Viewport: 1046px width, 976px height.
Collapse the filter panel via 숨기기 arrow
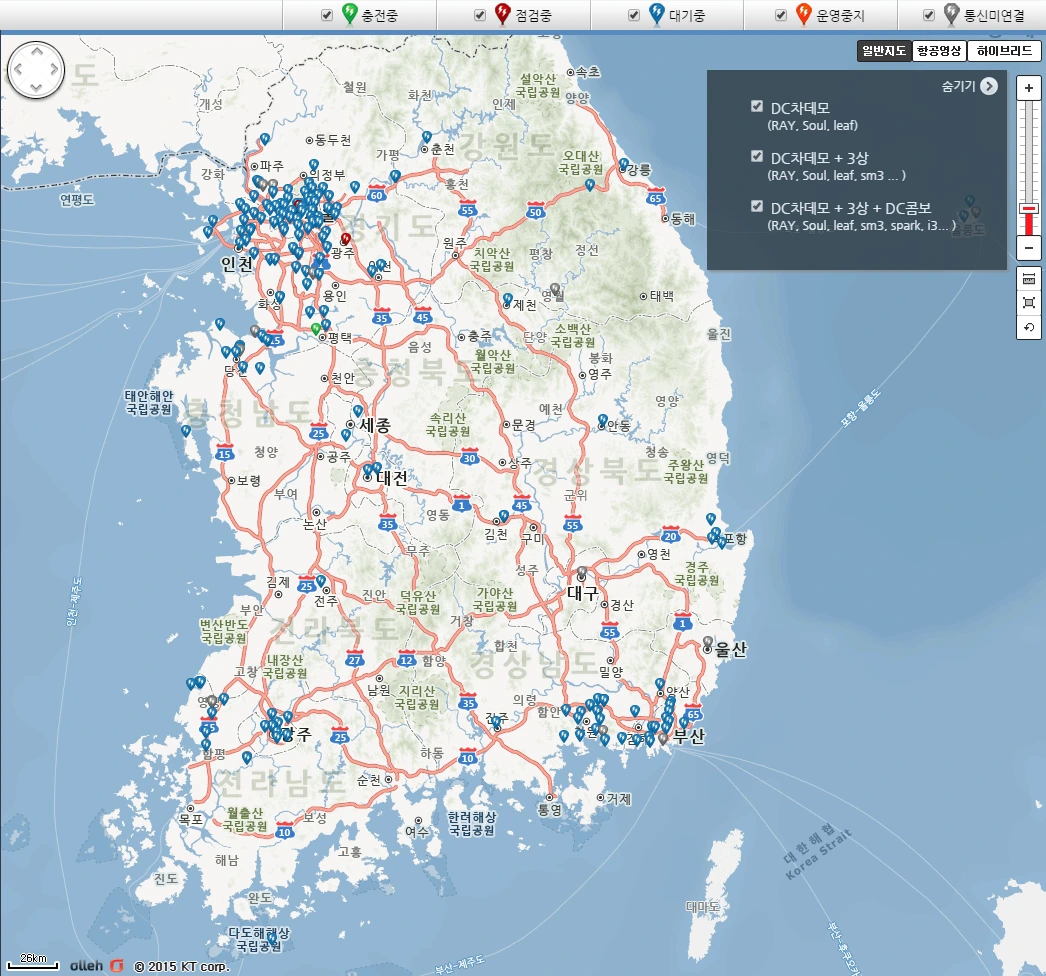pyautogui.click(x=989, y=86)
